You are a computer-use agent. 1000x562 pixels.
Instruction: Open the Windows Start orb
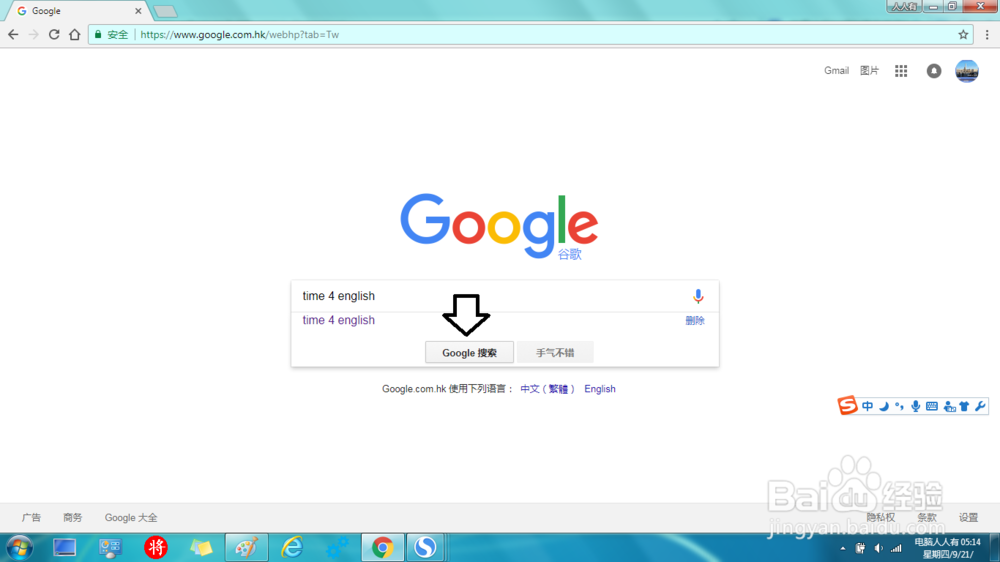20,547
